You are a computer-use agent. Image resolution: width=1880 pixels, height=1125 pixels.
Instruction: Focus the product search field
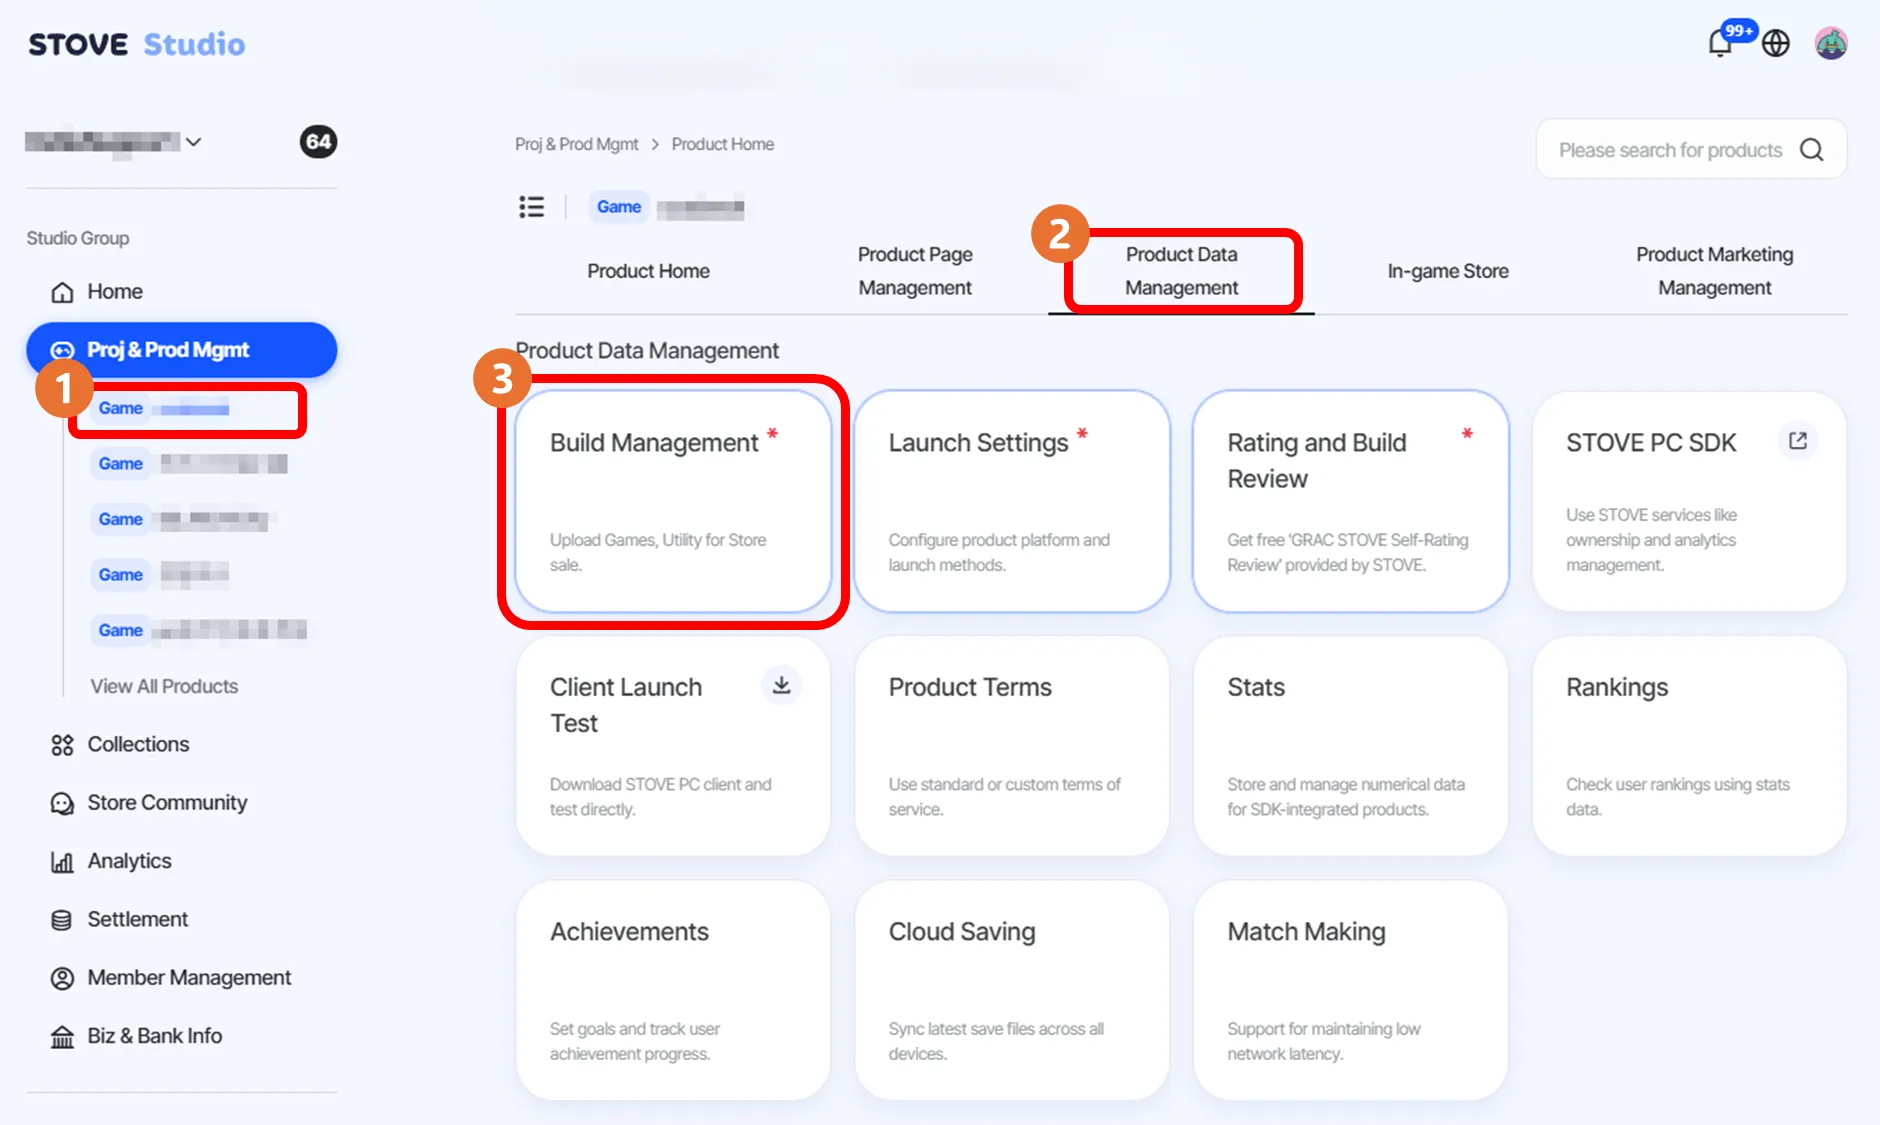[x=1691, y=150]
